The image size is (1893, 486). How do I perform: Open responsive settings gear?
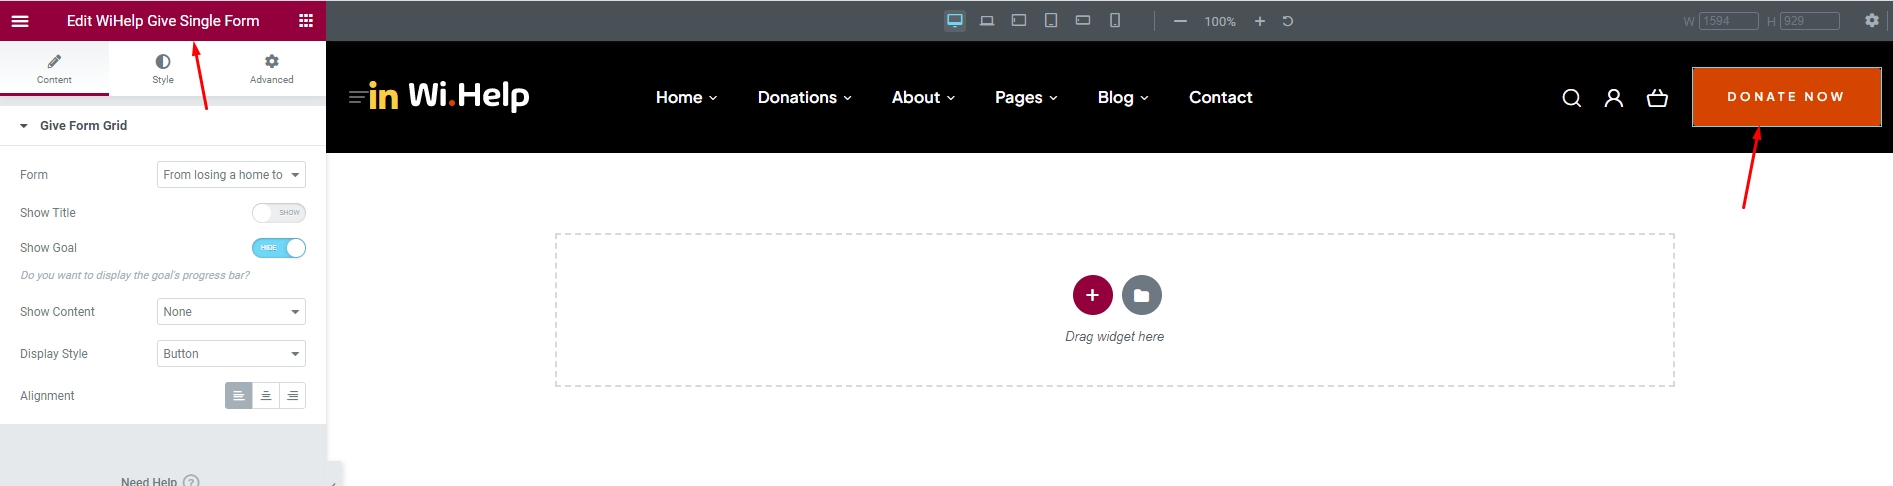point(1872,21)
